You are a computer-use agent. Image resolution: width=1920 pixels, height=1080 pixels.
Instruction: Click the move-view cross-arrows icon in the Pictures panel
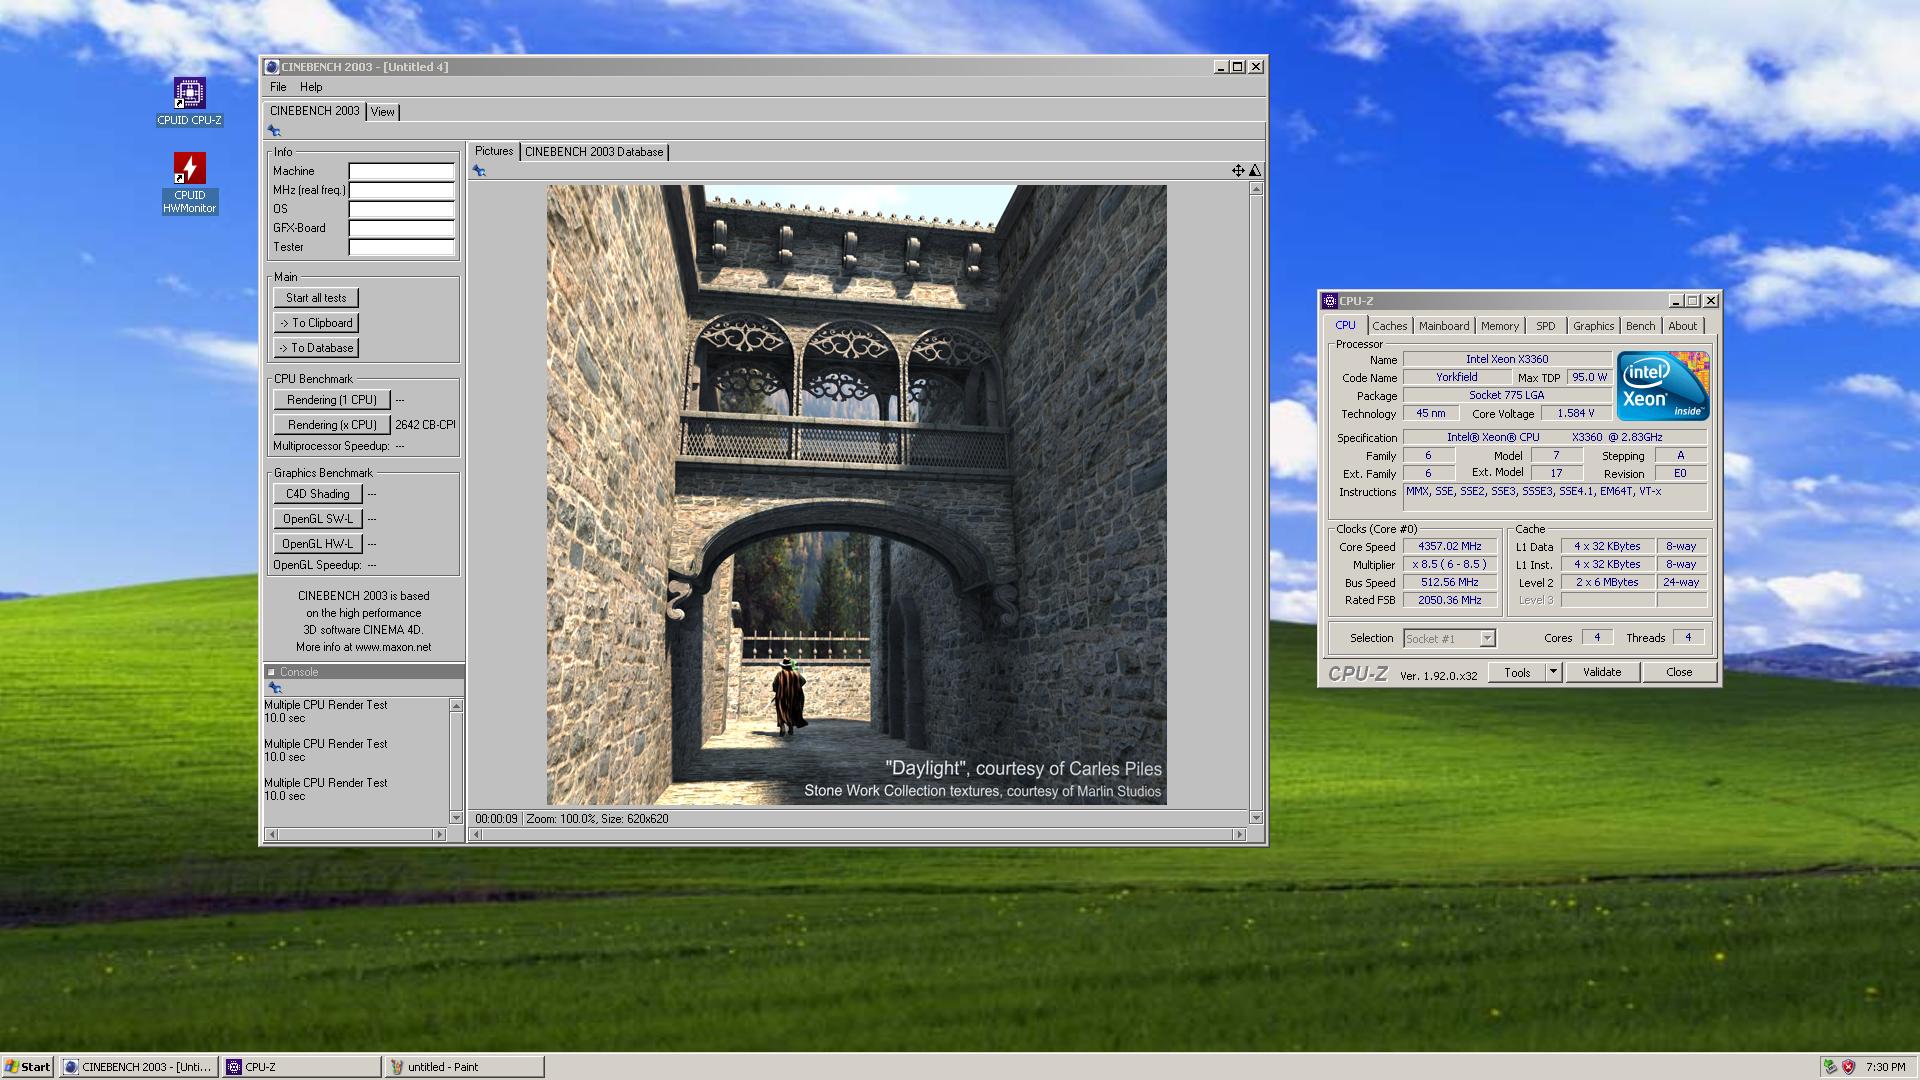coord(1238,171)
